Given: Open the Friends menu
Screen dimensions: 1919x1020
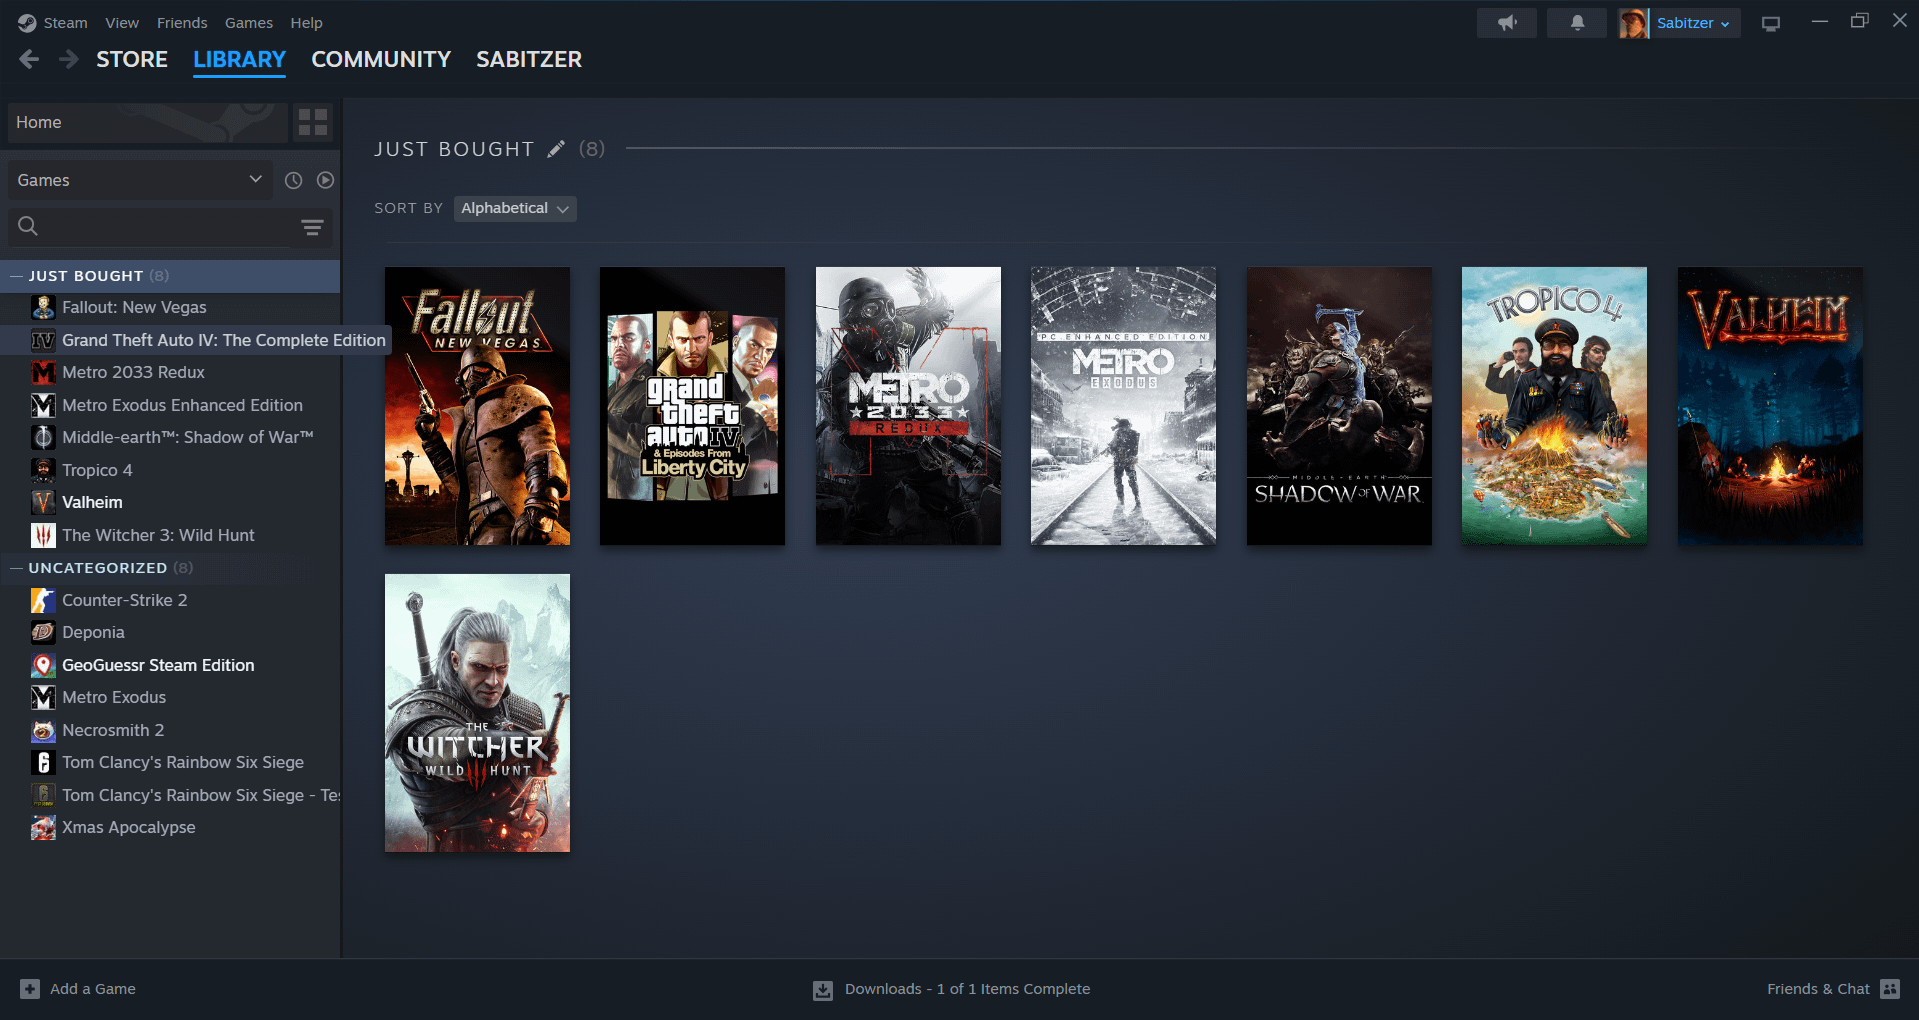Looking at the screenshot, I should [182, 23].
